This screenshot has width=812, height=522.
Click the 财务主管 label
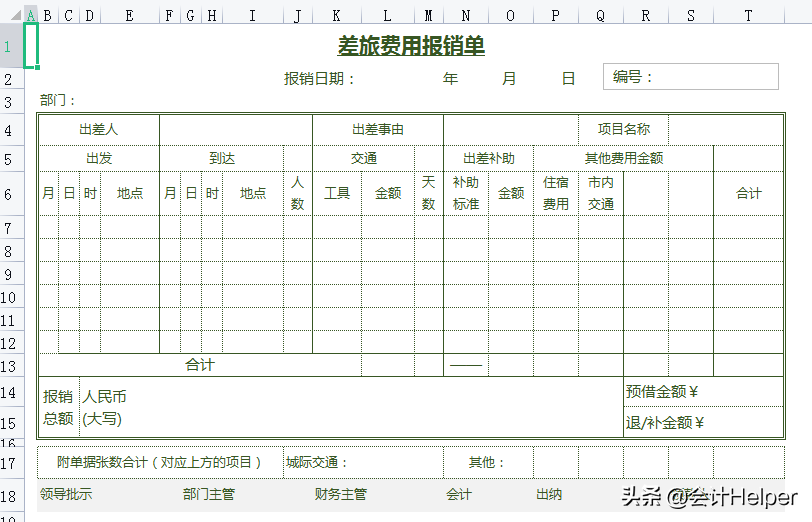pos(340,495)
